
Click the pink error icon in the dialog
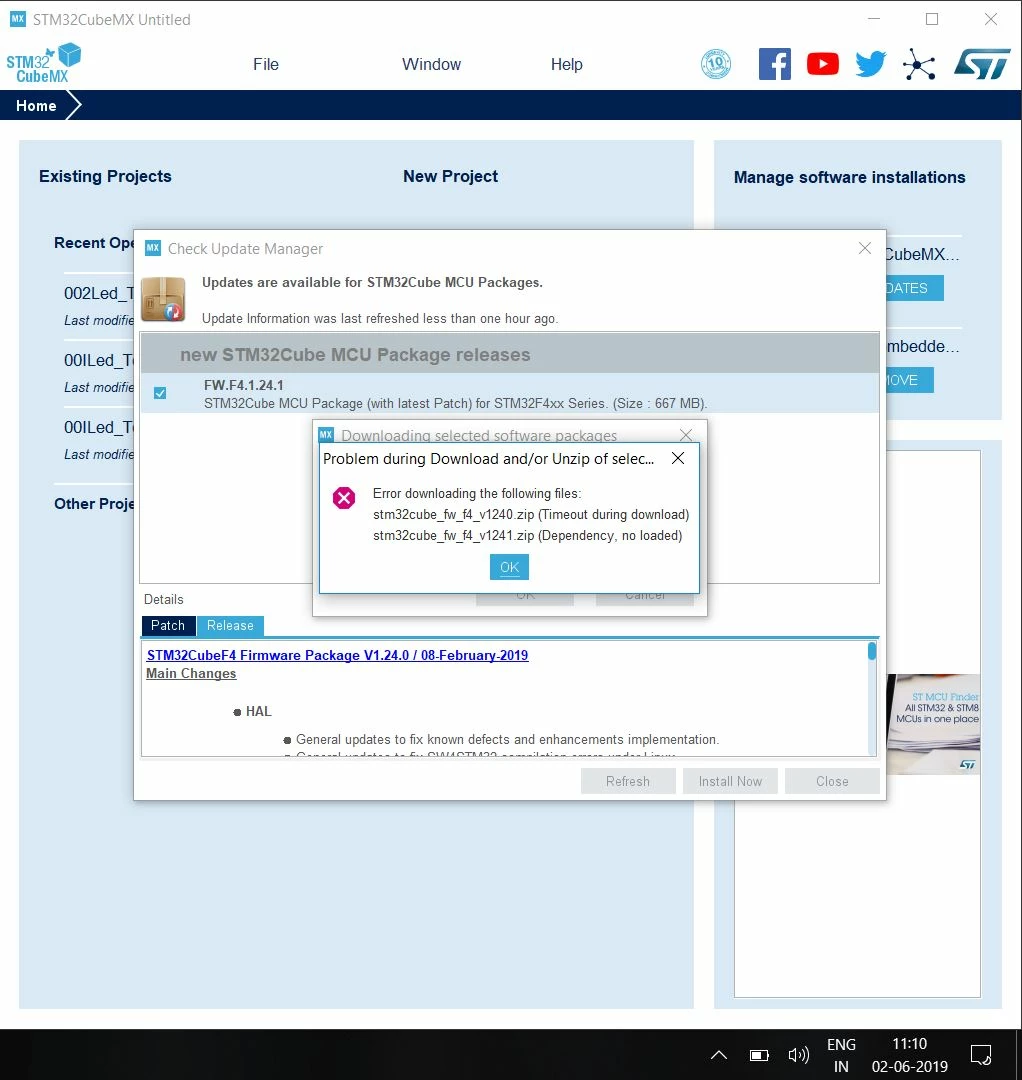344,497
